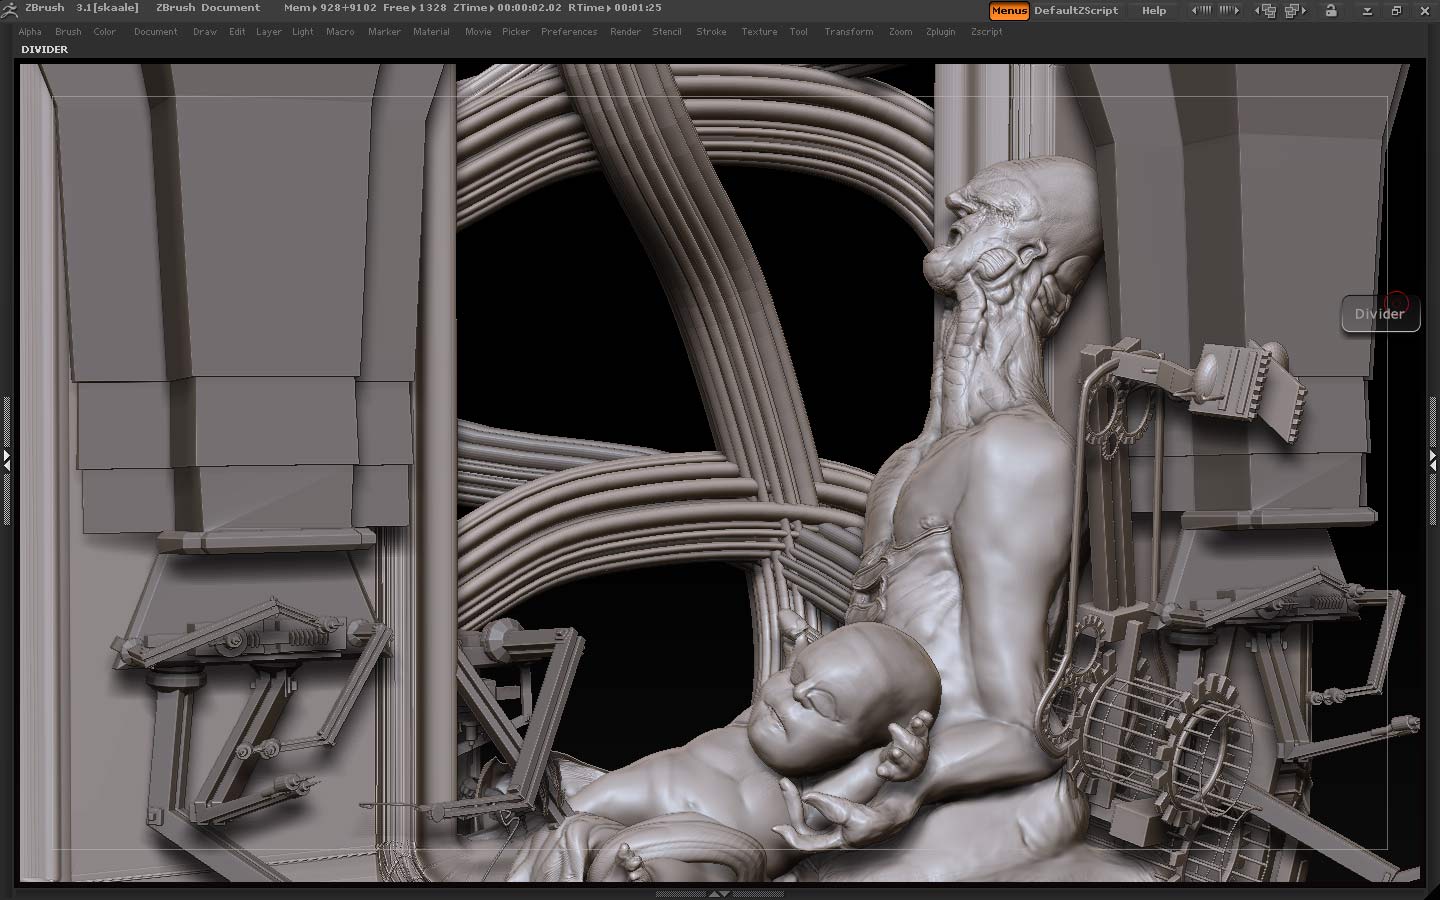Click the ZTime 00:00:02.02 readout

506,8
